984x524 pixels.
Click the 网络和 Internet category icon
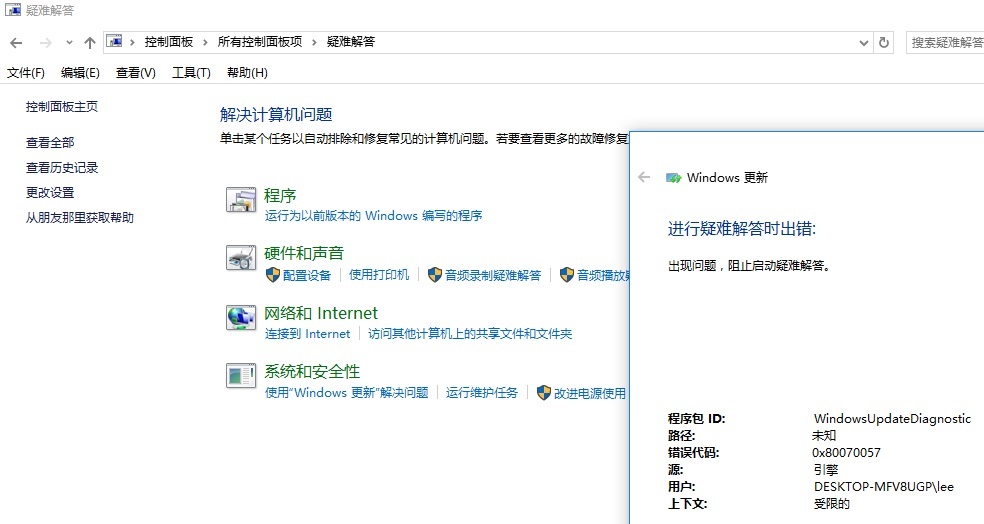(x=241, y=318)
